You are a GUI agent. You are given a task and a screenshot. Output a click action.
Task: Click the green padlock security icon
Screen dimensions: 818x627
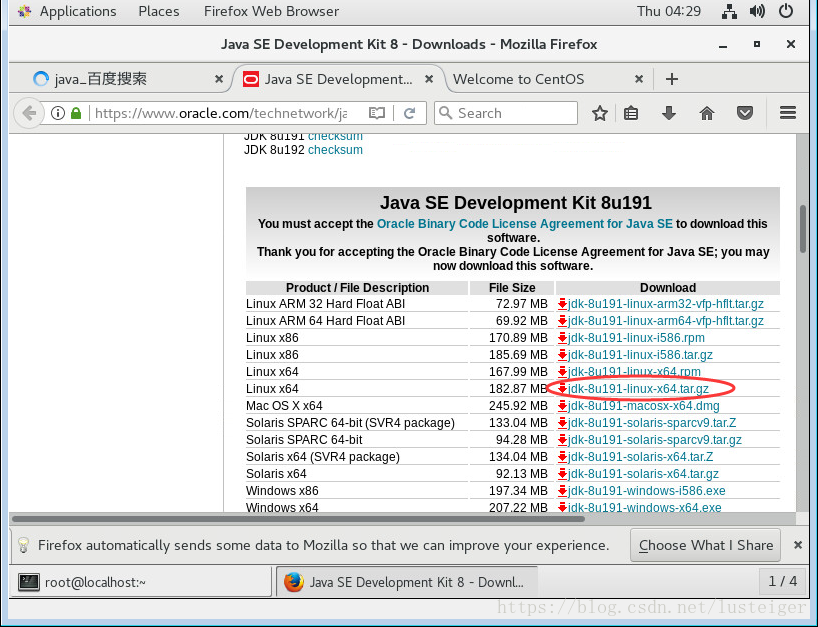(x=76, y=113)
